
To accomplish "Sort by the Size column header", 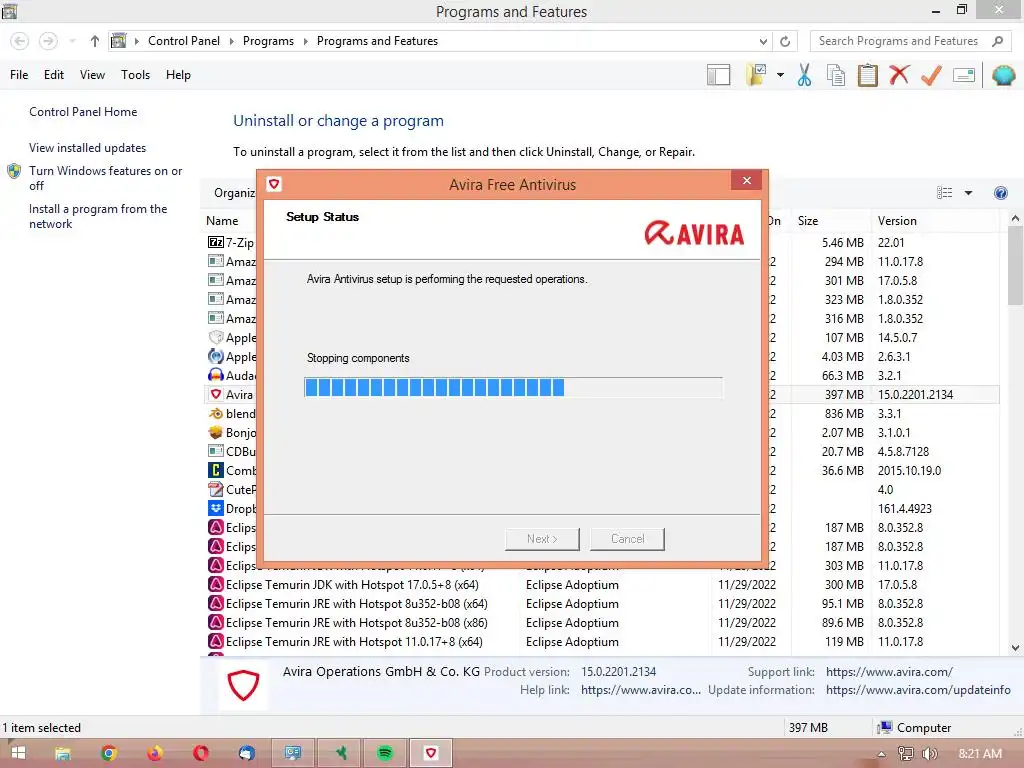I will pyautogui.click(x=831, y=221).
